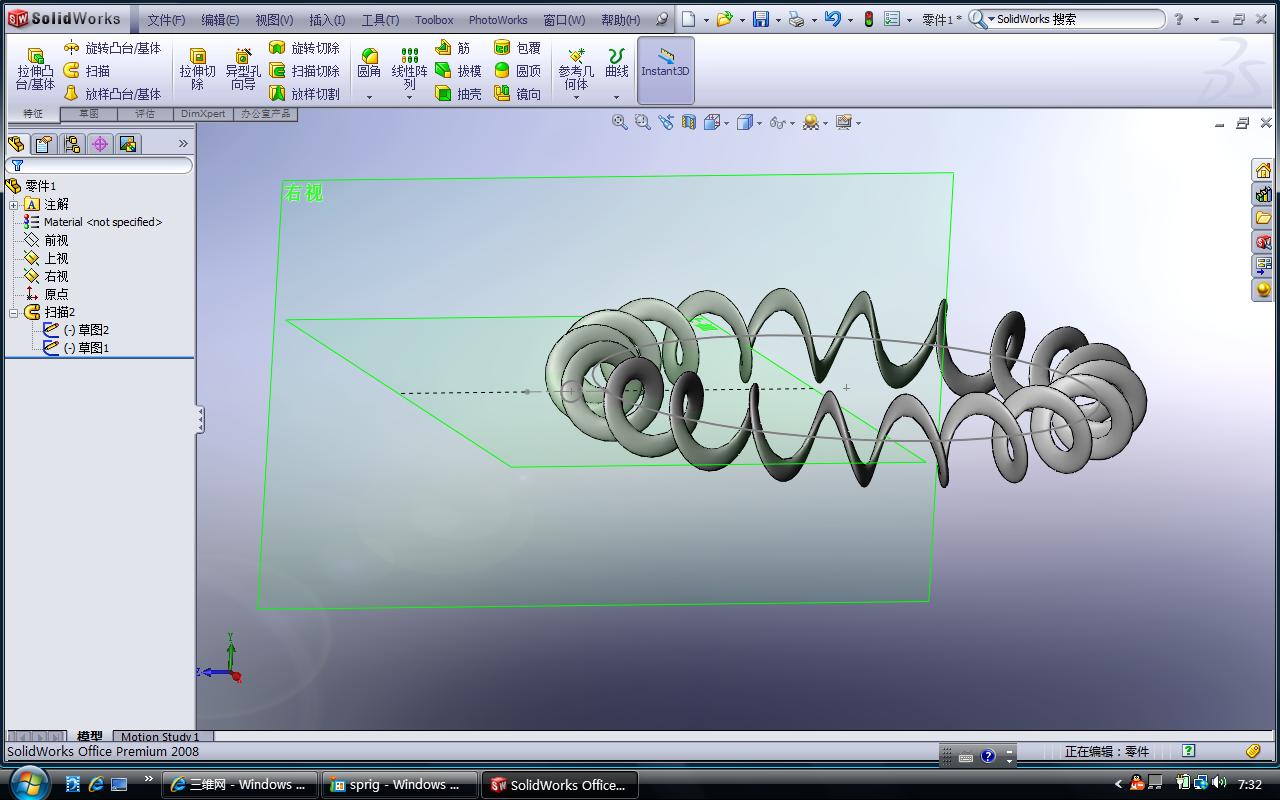Select the 拉伸切除 extrude cut tool
Screen dimensions: 1280x800
coord(197,69)
